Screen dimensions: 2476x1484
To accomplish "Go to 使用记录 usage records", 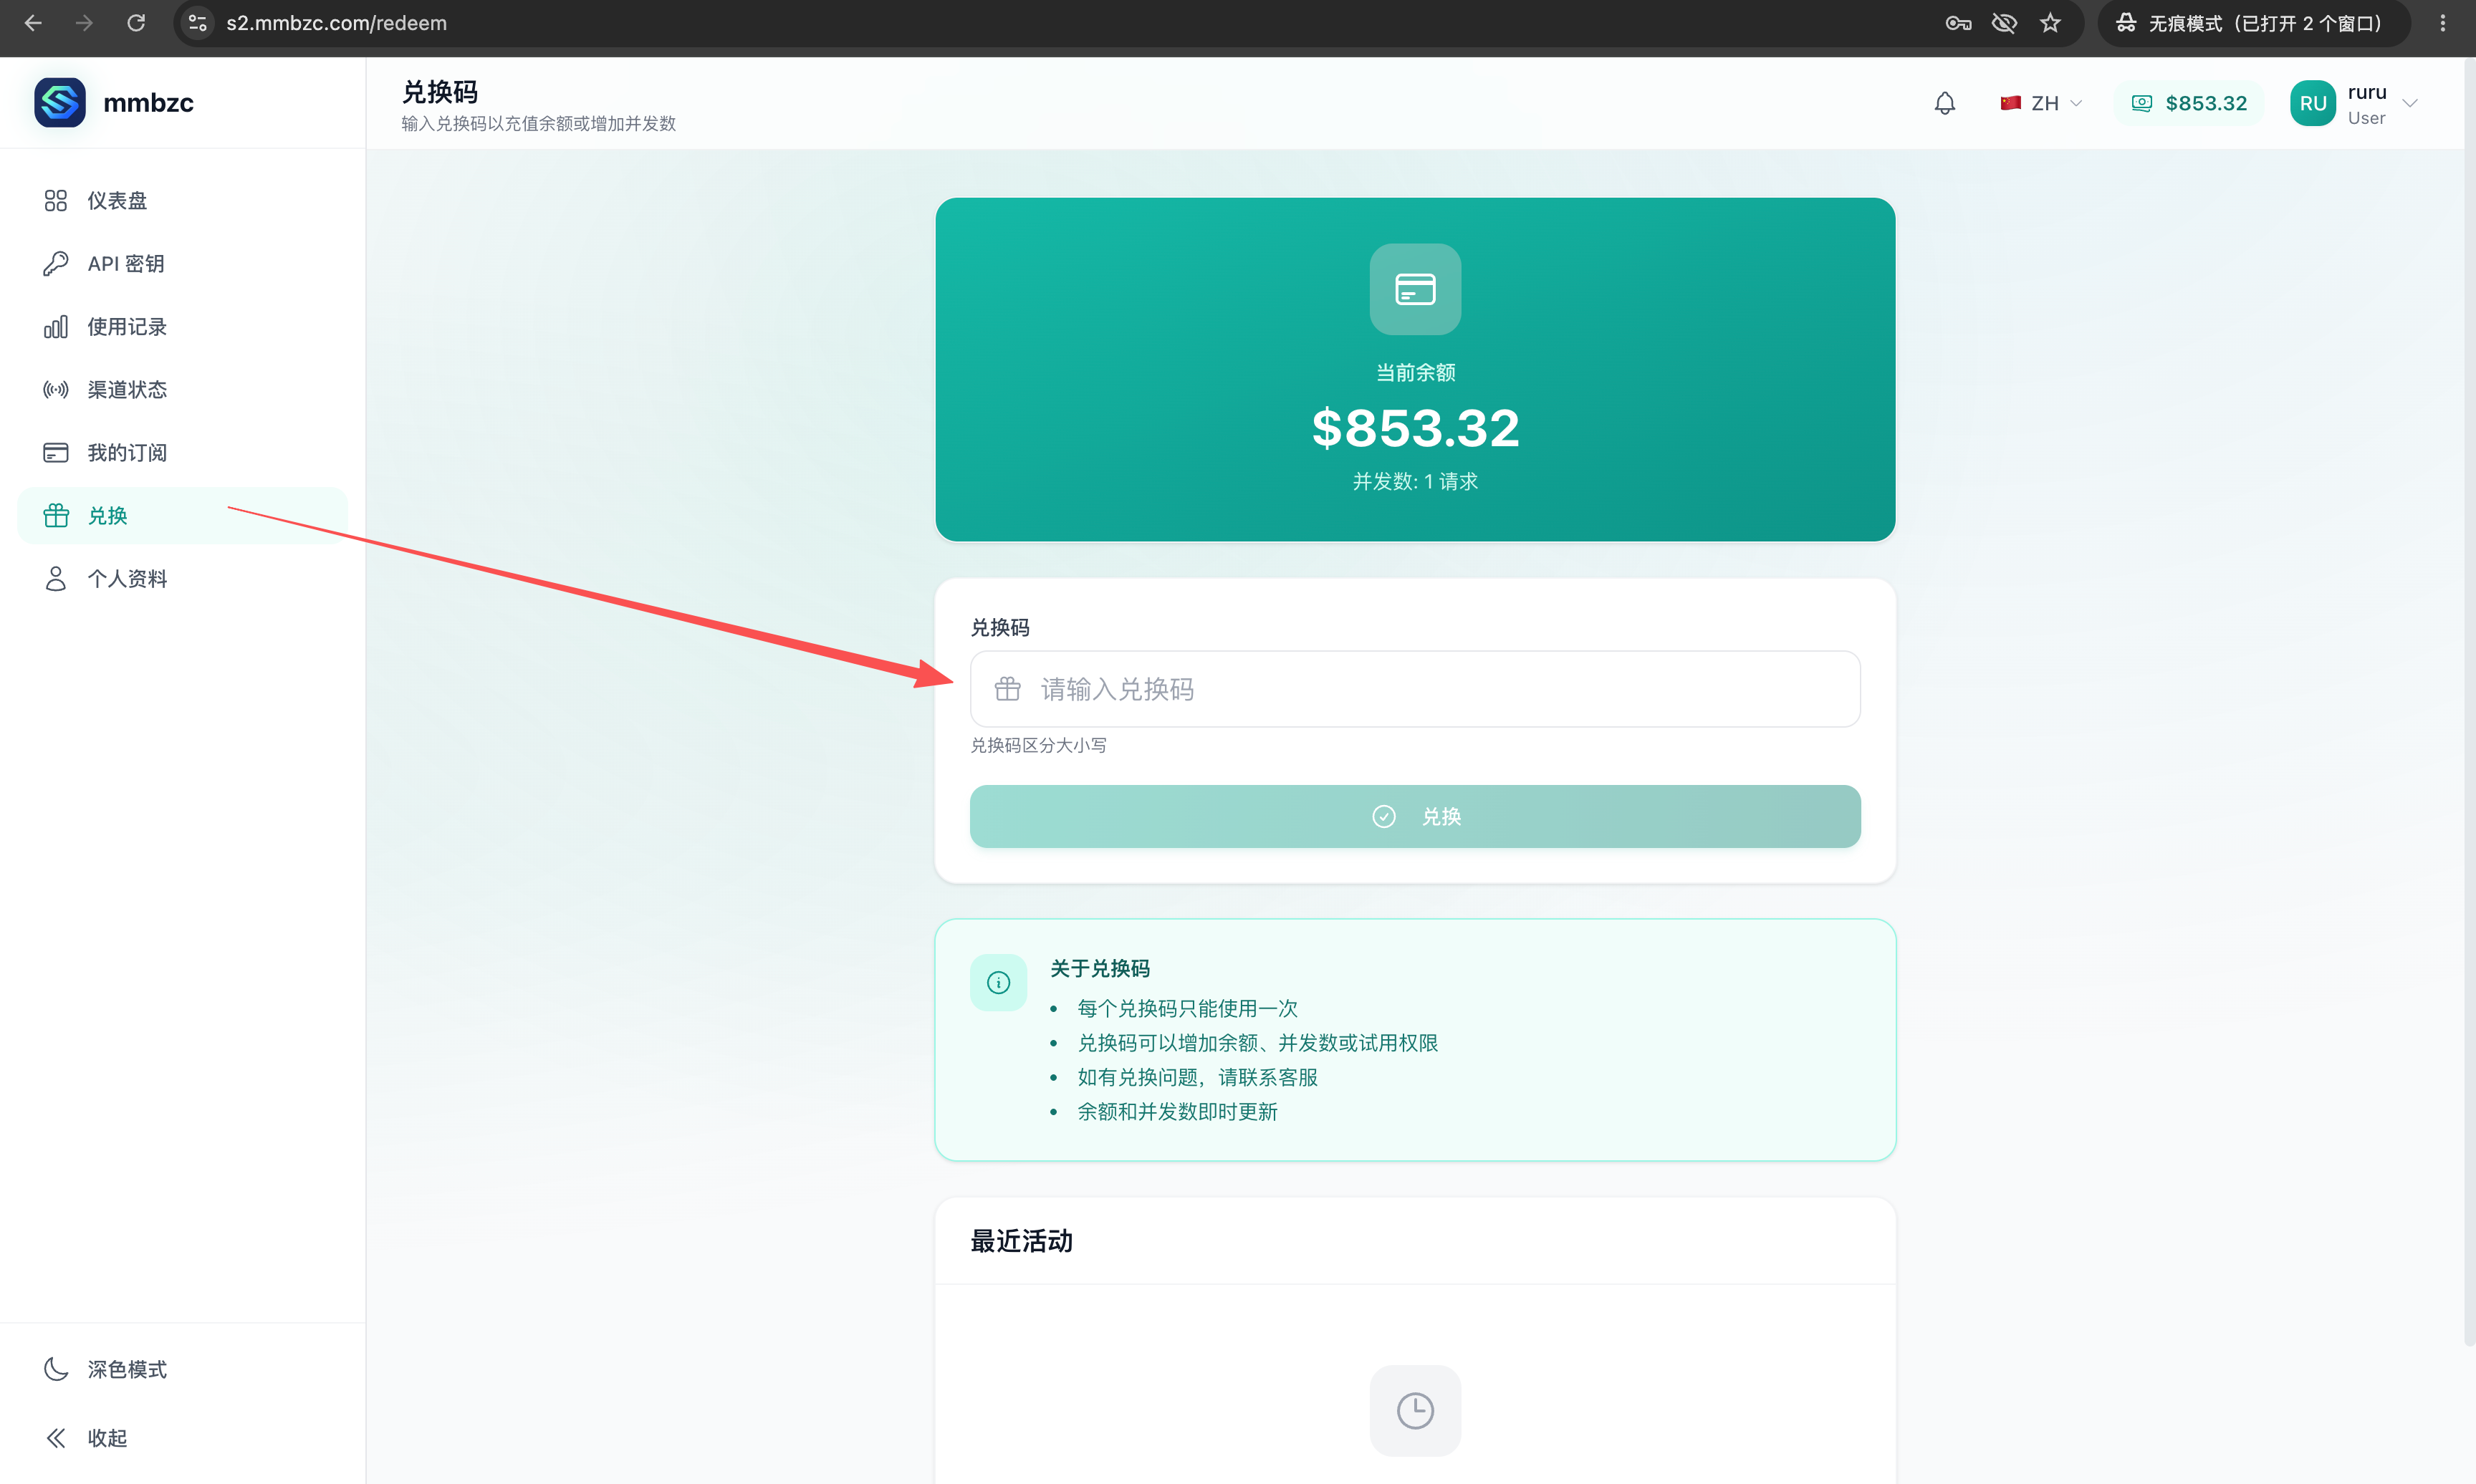I will click(x=182, y=326).
